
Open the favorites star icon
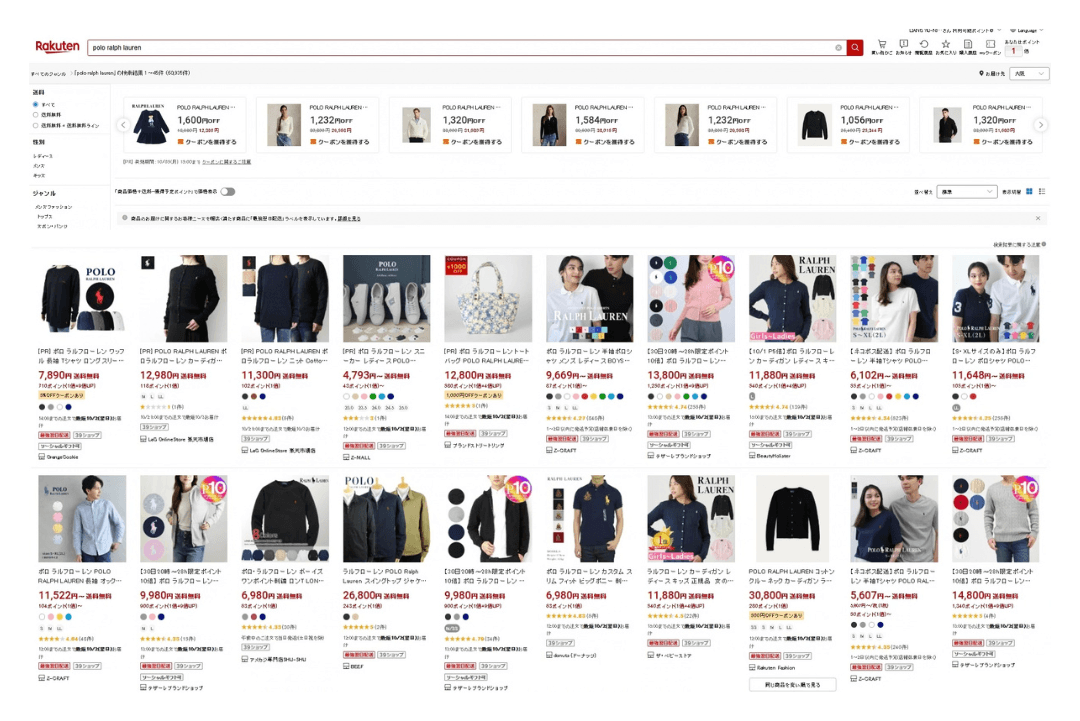[946, 44]
